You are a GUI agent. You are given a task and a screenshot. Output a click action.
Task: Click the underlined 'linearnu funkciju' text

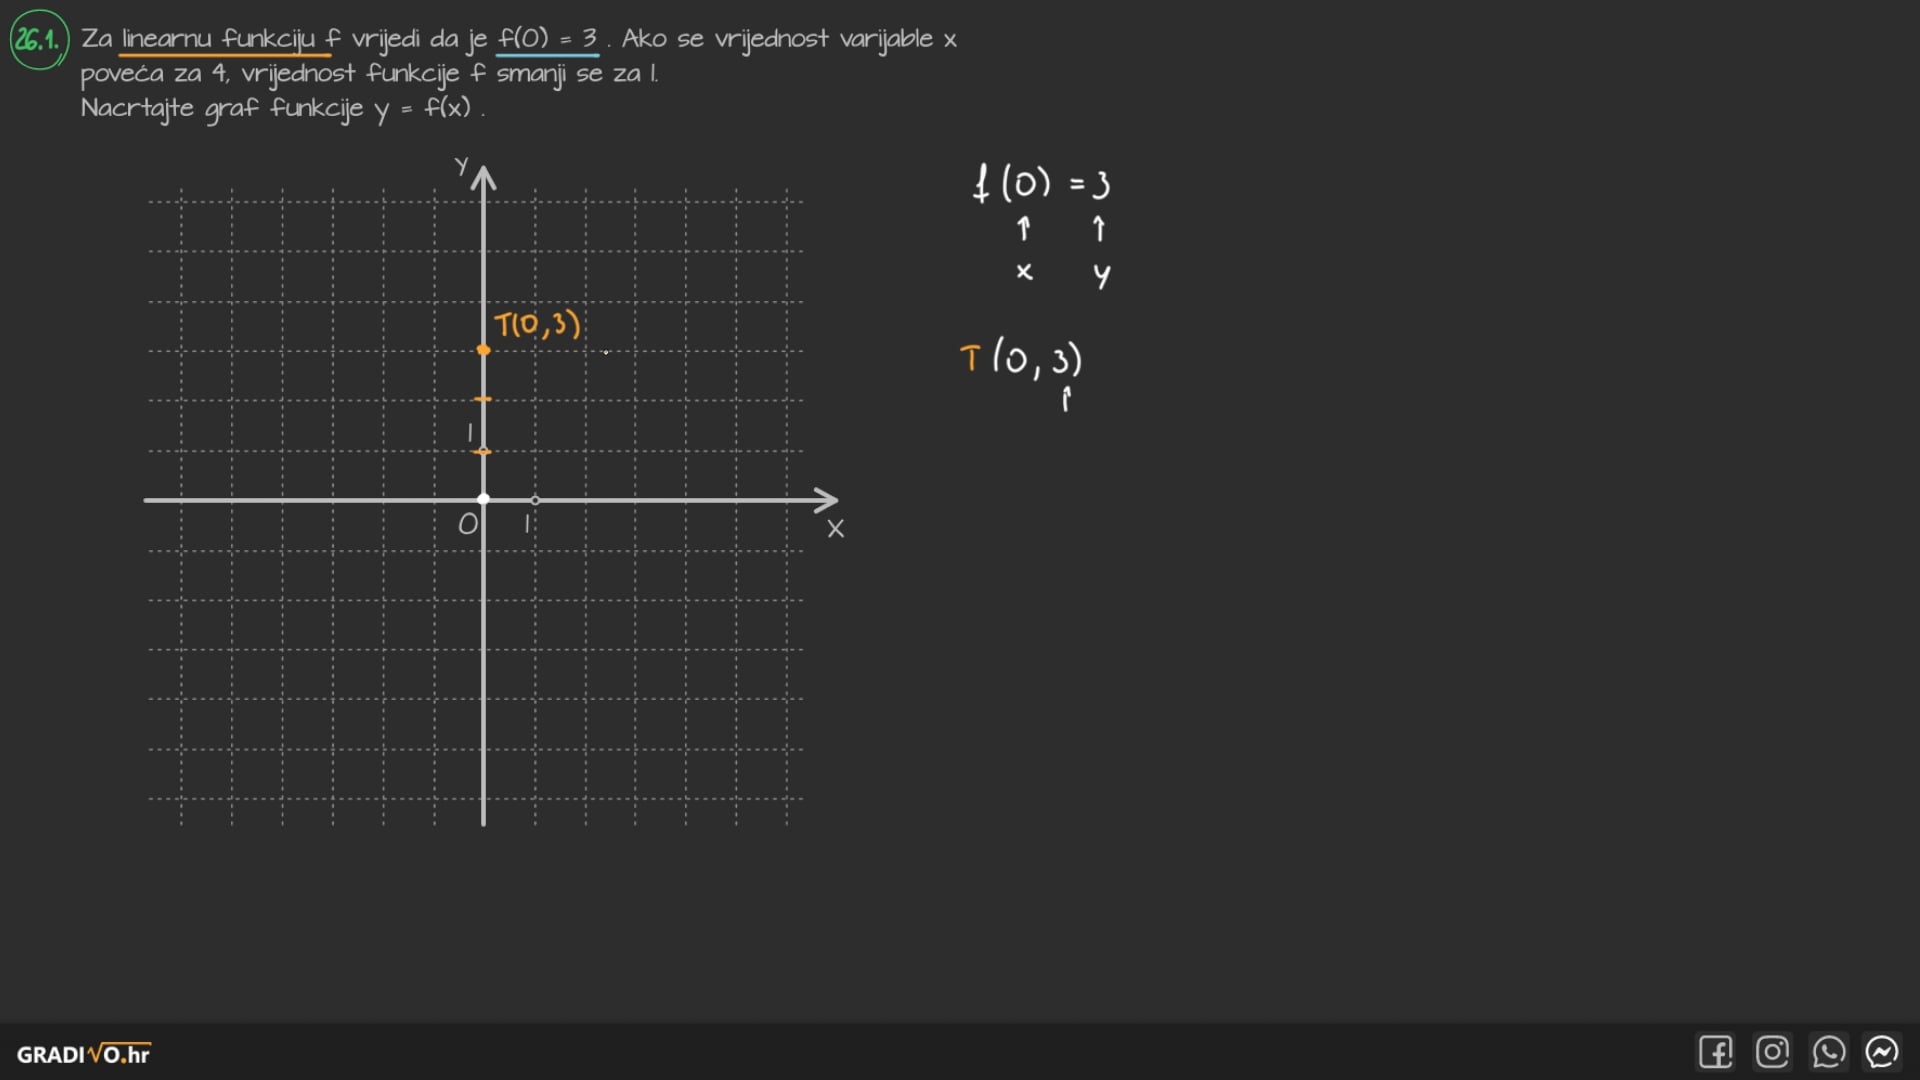[218, 39]
